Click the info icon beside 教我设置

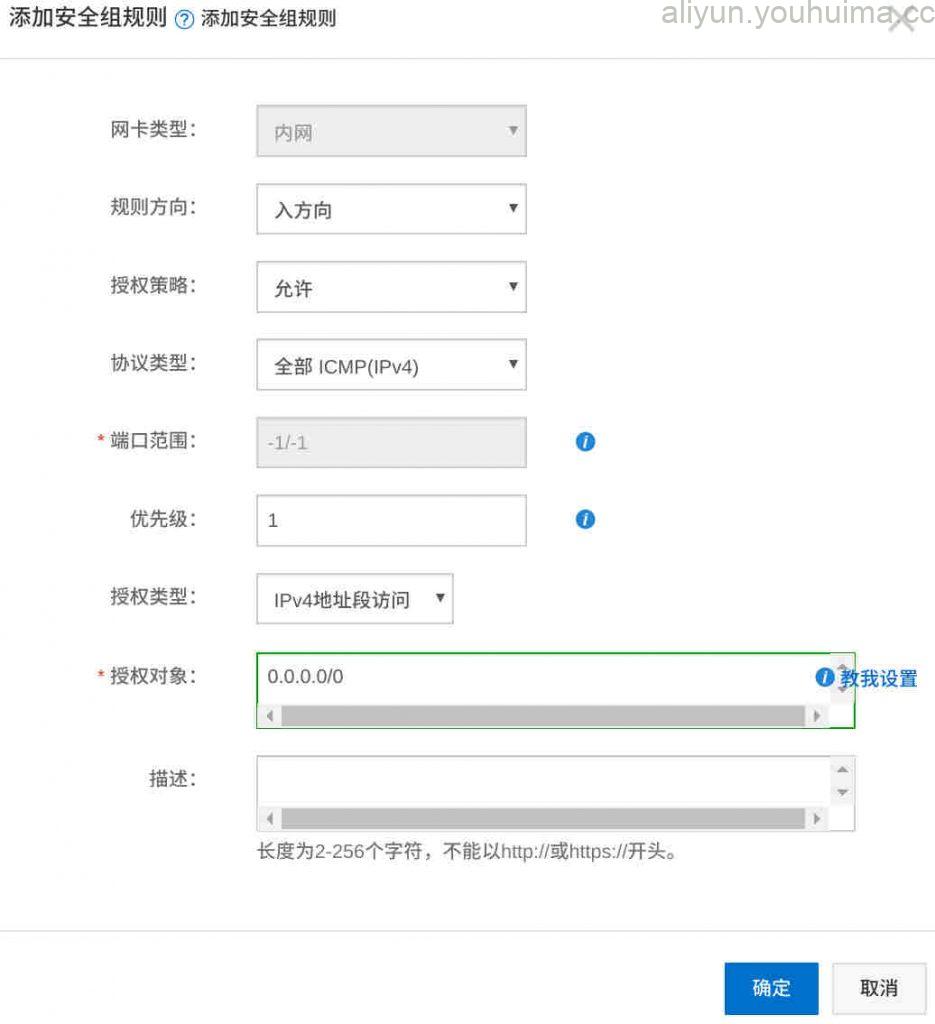pos(825,677)
